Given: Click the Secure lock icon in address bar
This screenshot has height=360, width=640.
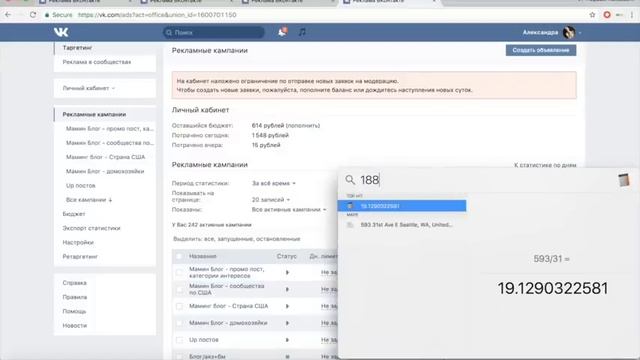Looking at the screenshot, I should coord(47,15).
